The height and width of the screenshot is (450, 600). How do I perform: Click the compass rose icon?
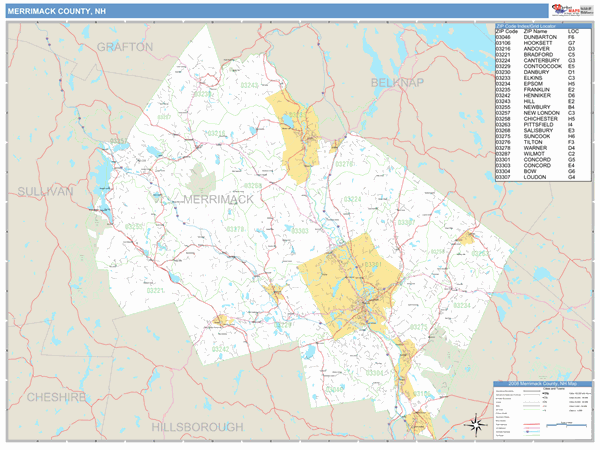coord(478,425)
